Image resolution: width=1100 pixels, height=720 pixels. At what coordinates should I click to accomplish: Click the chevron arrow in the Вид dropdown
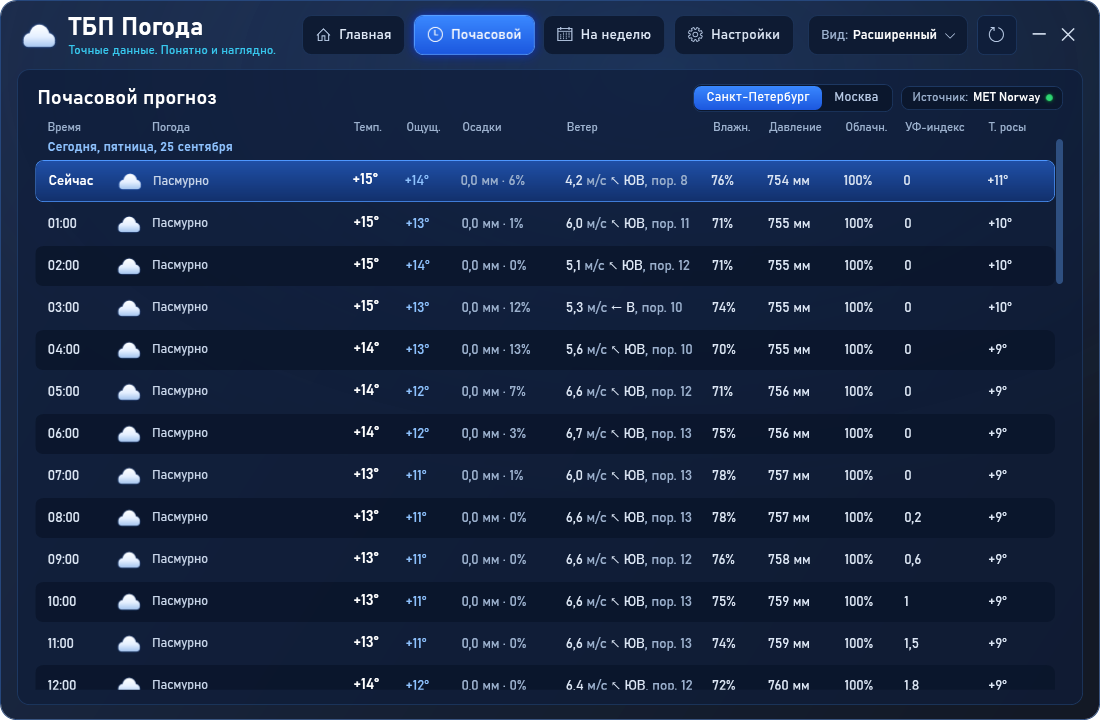(x=950, y=35)
